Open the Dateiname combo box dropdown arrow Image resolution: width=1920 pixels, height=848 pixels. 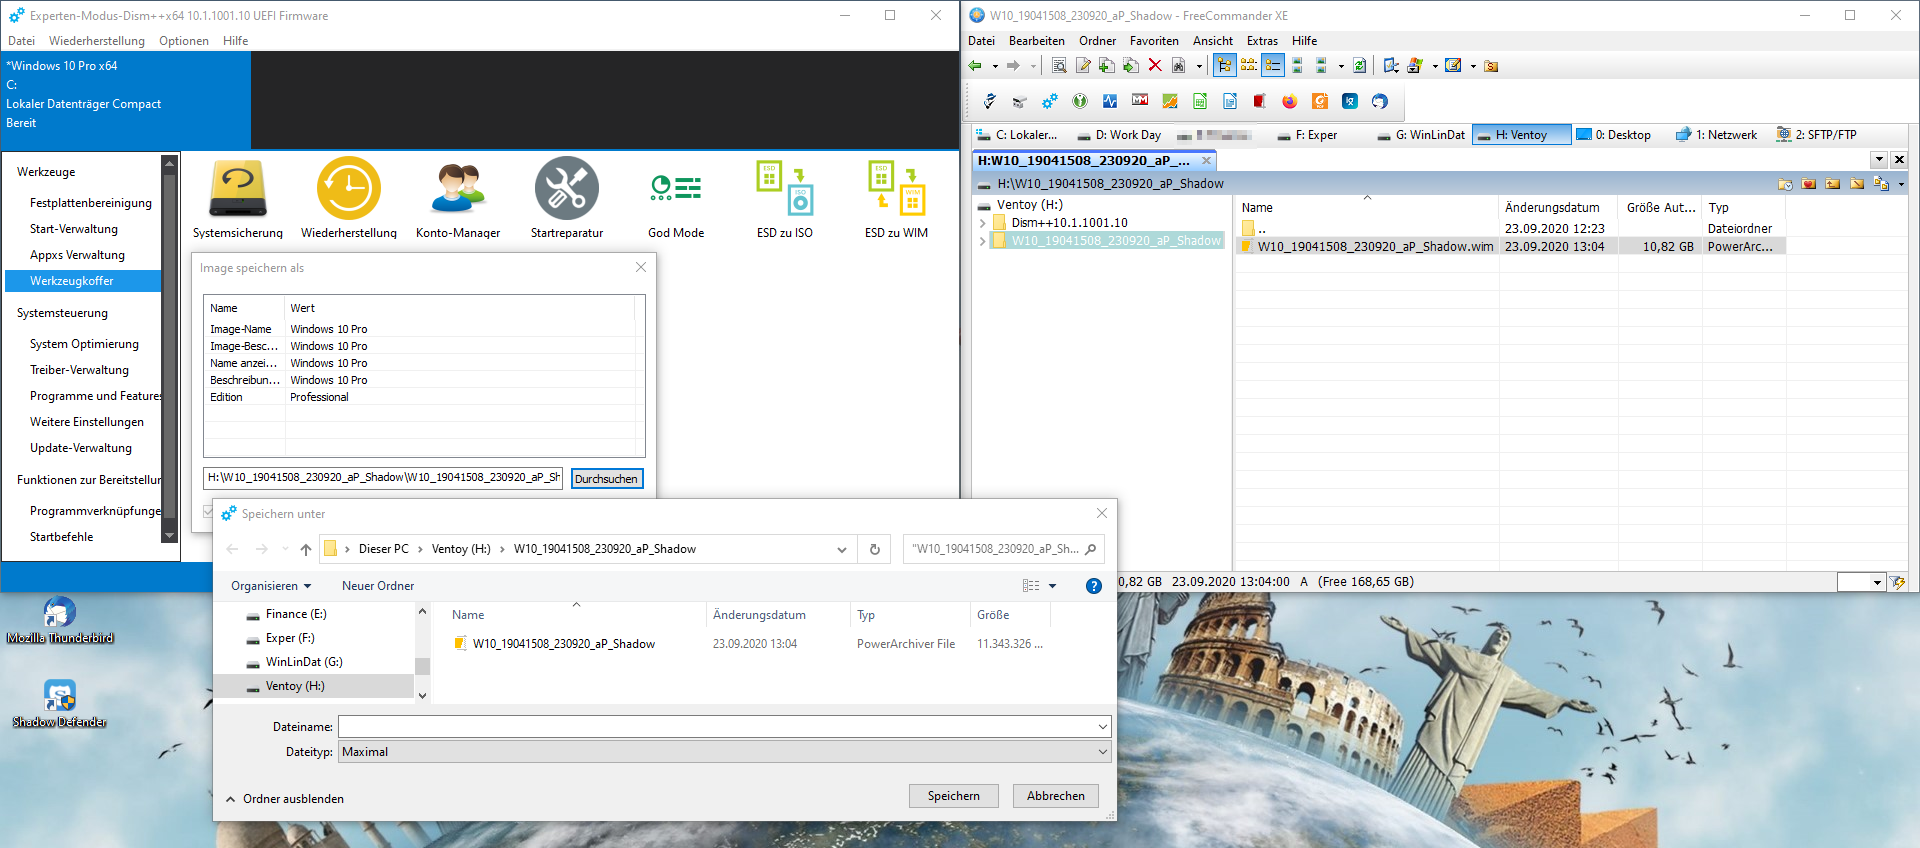pyautogui.click(x=1103, y=727)
